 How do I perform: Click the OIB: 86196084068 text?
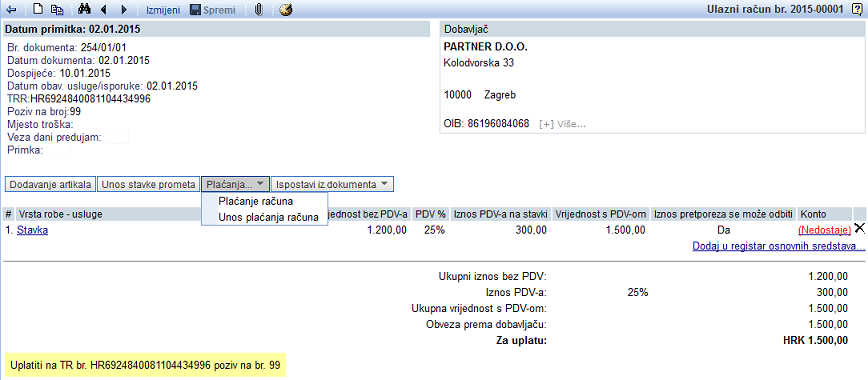tap(487, 124)
